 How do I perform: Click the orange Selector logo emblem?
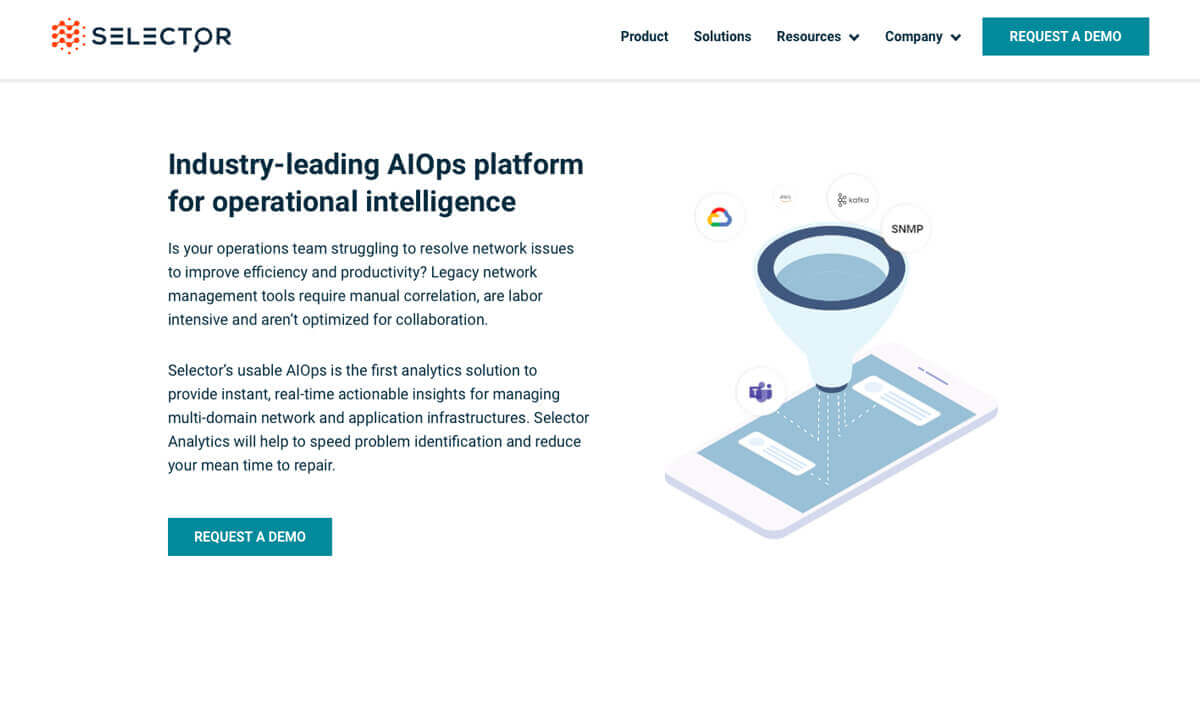coord(68,36)
